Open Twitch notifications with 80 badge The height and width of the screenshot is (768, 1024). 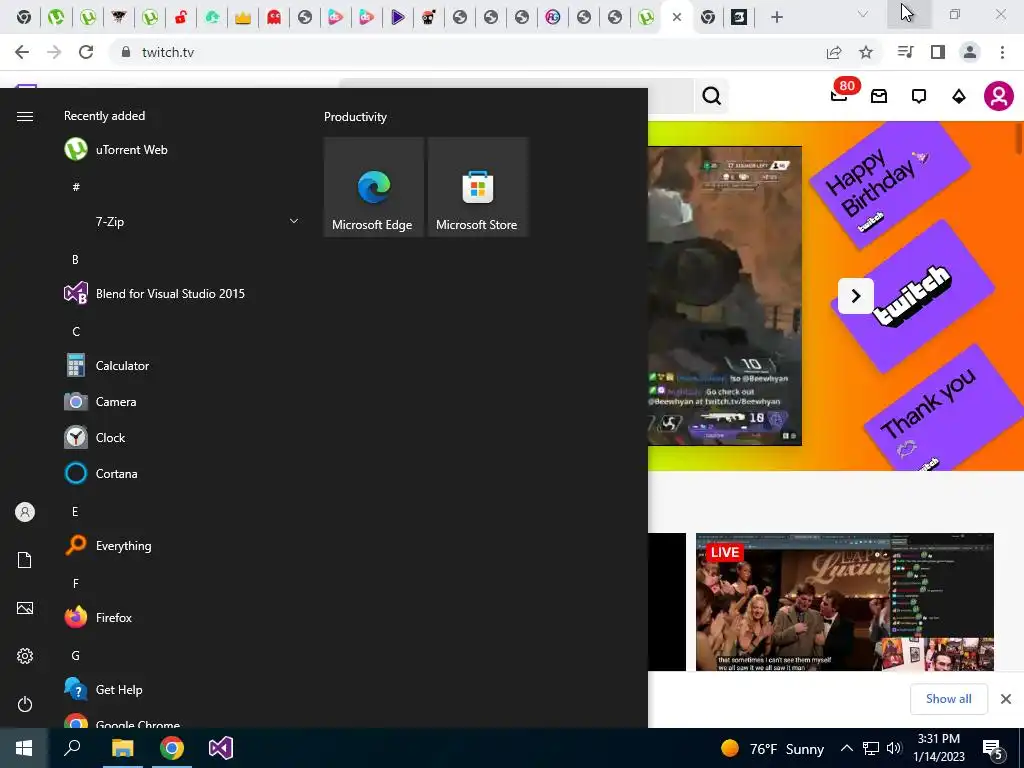click(840, 95)
